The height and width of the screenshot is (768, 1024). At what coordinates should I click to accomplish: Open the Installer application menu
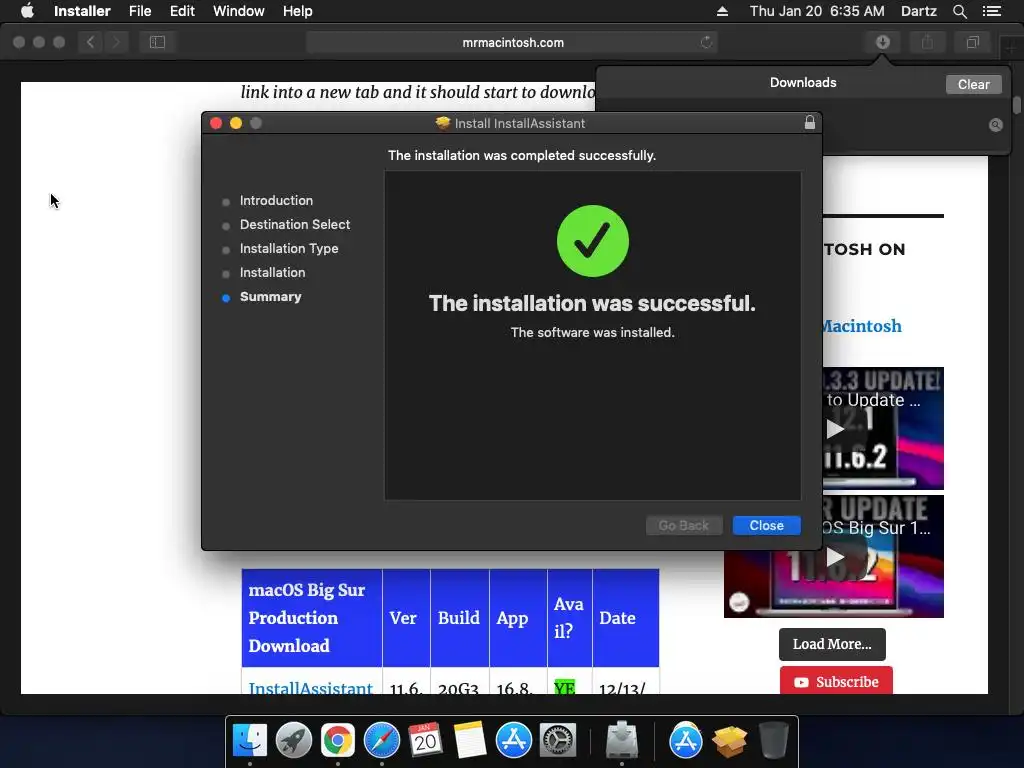(x=82, y=11)
